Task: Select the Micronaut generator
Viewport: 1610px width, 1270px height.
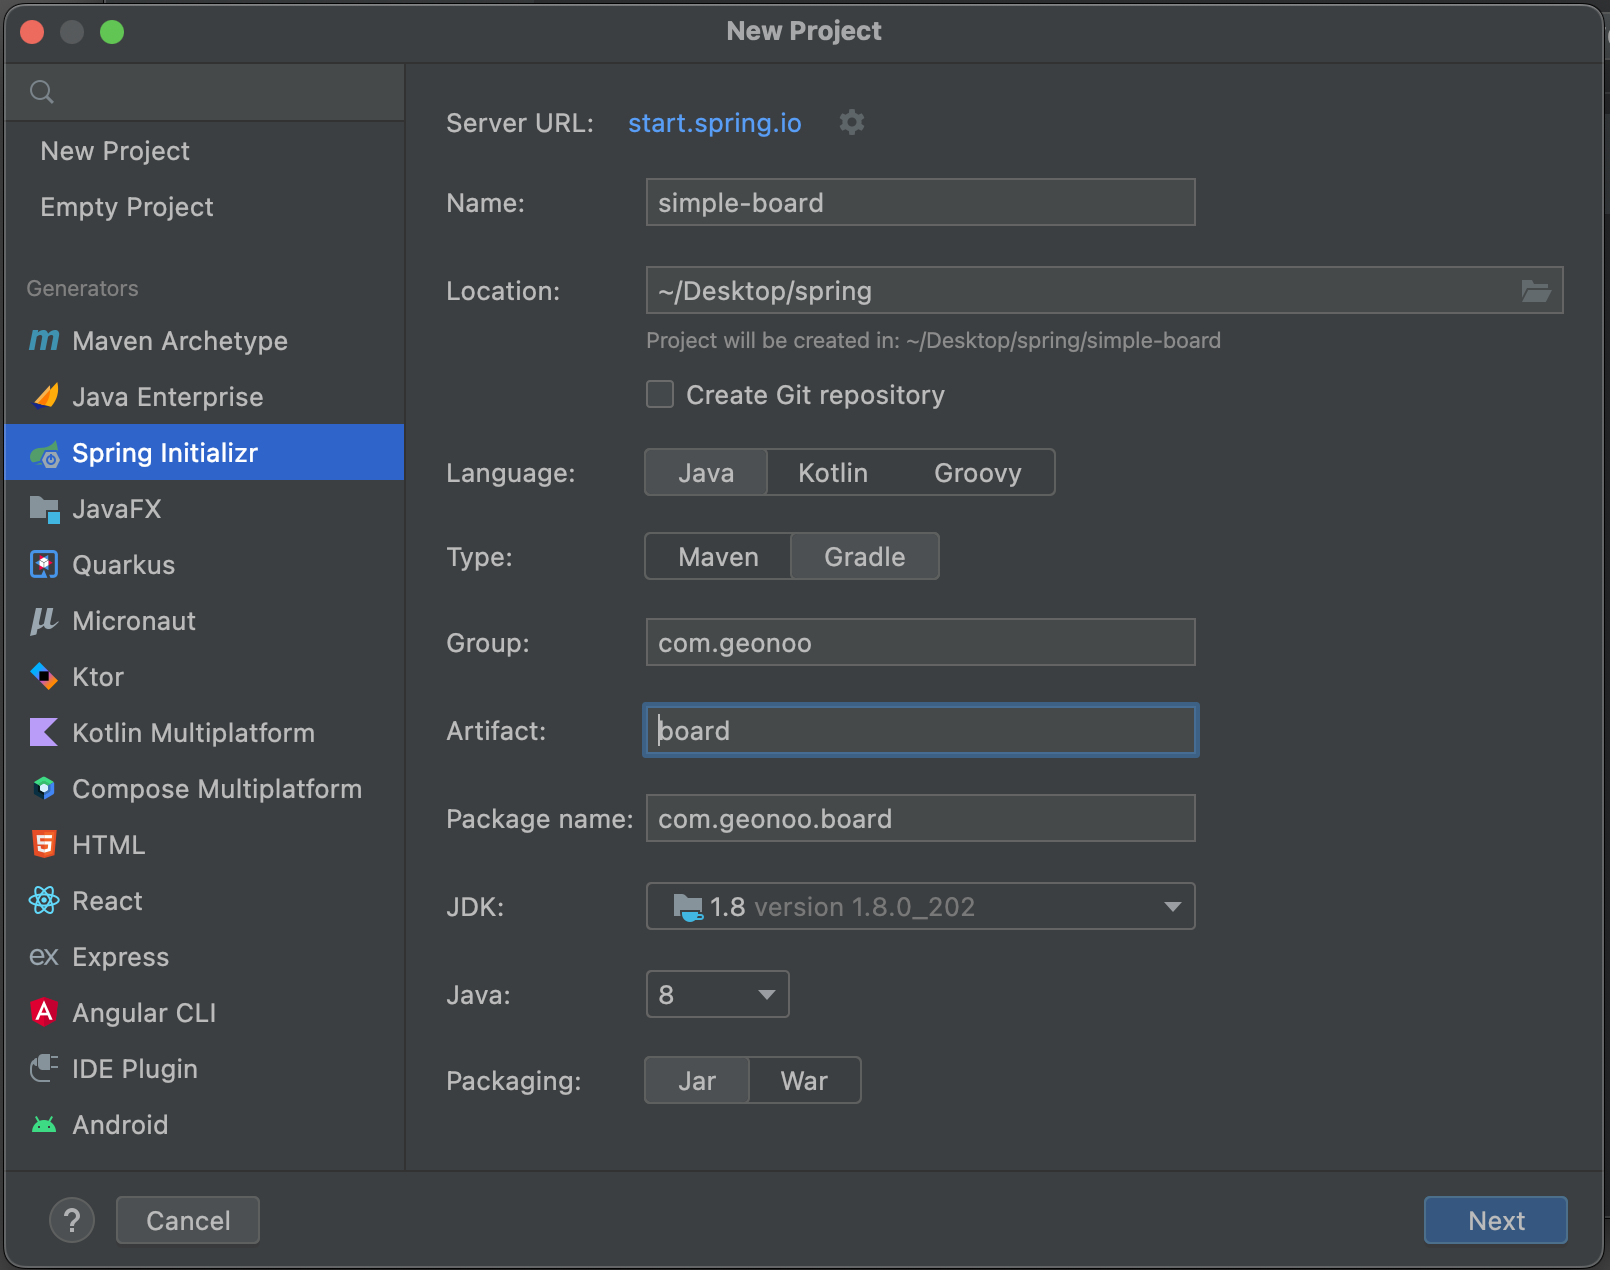Action: pos(204,621)
